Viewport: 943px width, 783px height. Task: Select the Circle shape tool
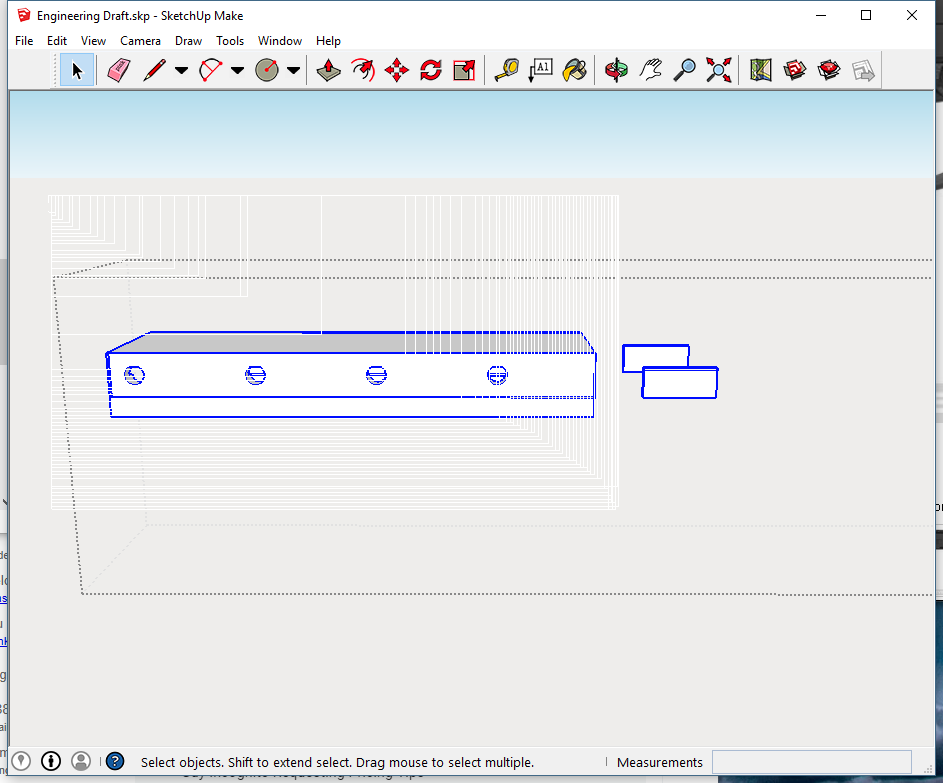(267, 70)
